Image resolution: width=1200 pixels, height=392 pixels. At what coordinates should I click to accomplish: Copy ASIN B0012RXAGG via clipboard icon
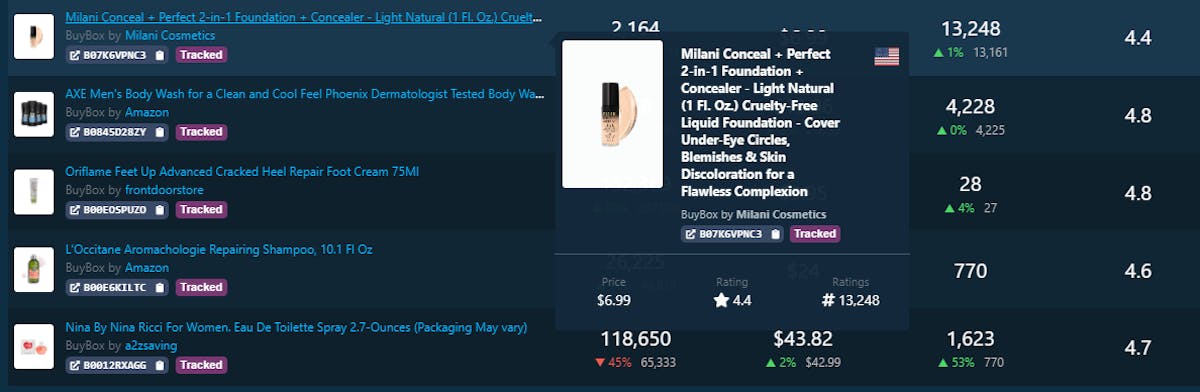(x=160, y=365)
